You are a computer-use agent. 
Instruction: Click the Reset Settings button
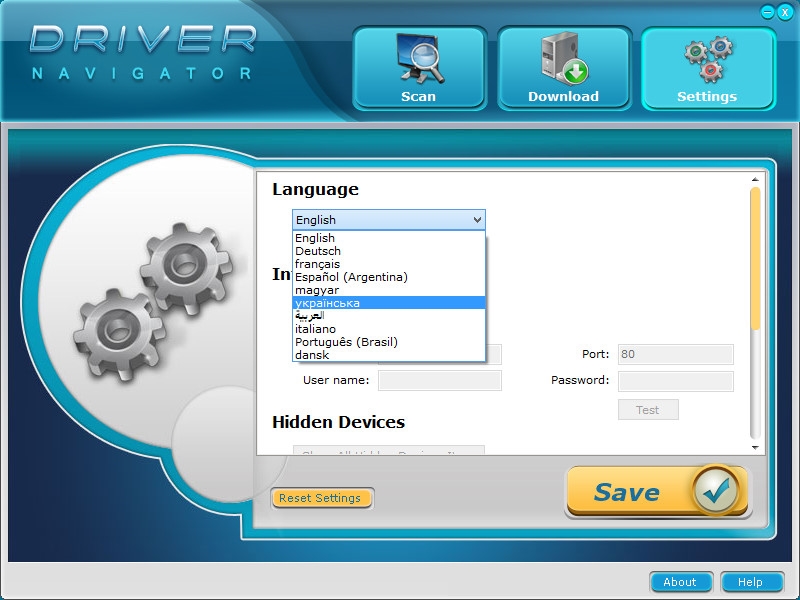click(320, 498)
